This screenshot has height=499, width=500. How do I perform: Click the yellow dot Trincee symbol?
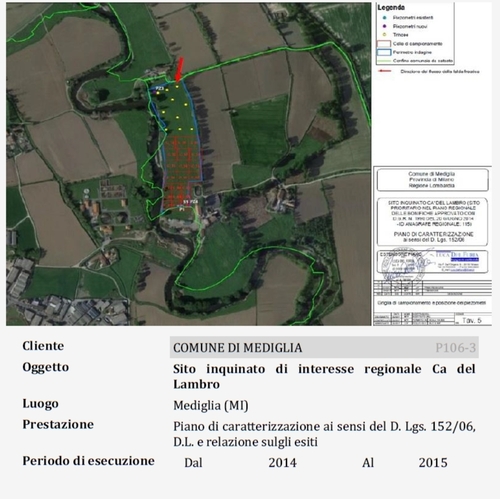385,35
